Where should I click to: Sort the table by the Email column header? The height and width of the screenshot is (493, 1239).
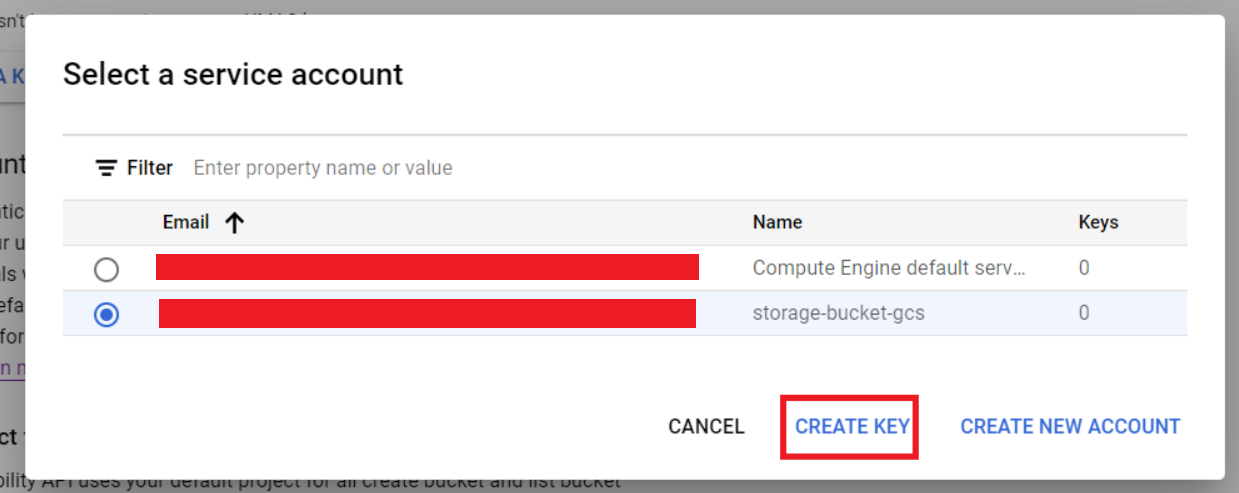186,222
